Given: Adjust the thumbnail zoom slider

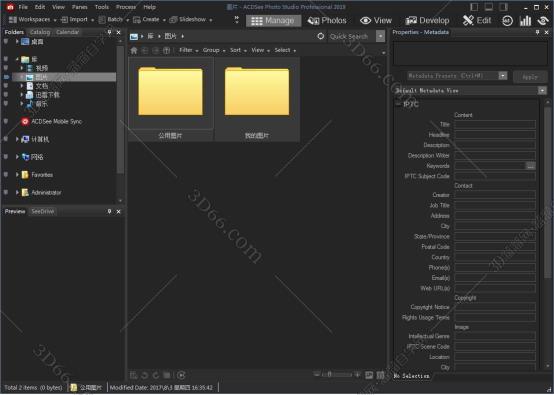Looking at the screenshot, I should [337, 375].
